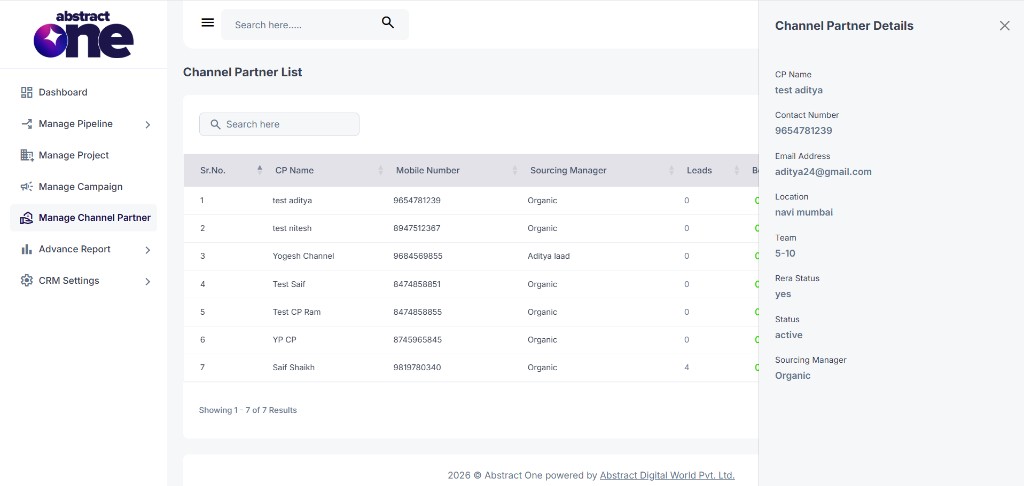Open CRM Settings menu item

(69, 280)
